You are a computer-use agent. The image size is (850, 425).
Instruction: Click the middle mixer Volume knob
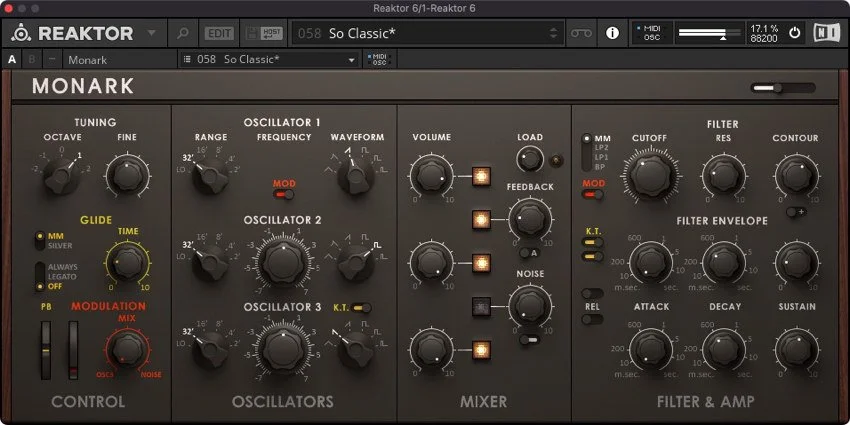(432, 263)
